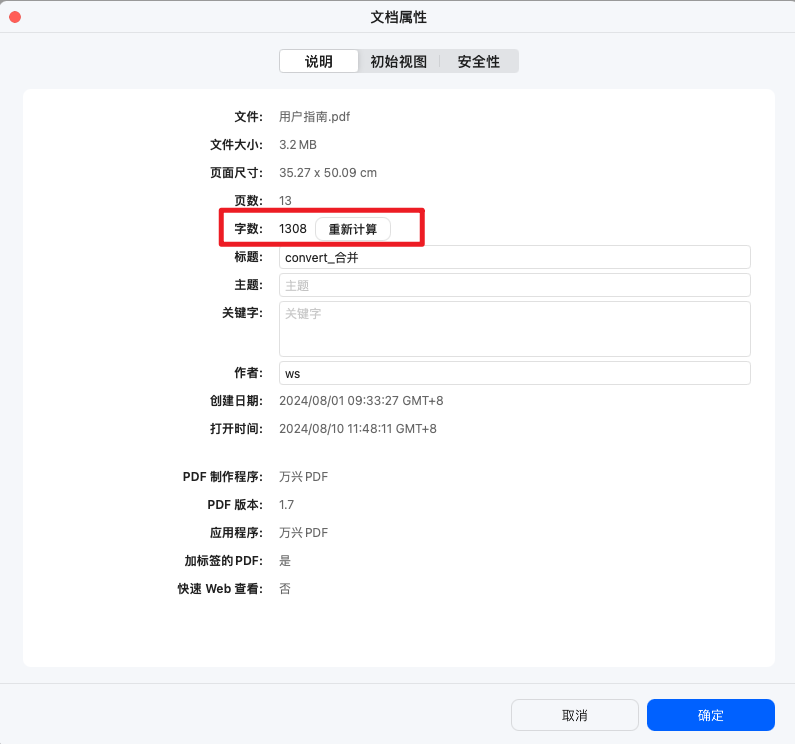This screenshot has height=744, width=795.
Task: Switch to the 说明 tab
Action: click(x=318, y=61)
